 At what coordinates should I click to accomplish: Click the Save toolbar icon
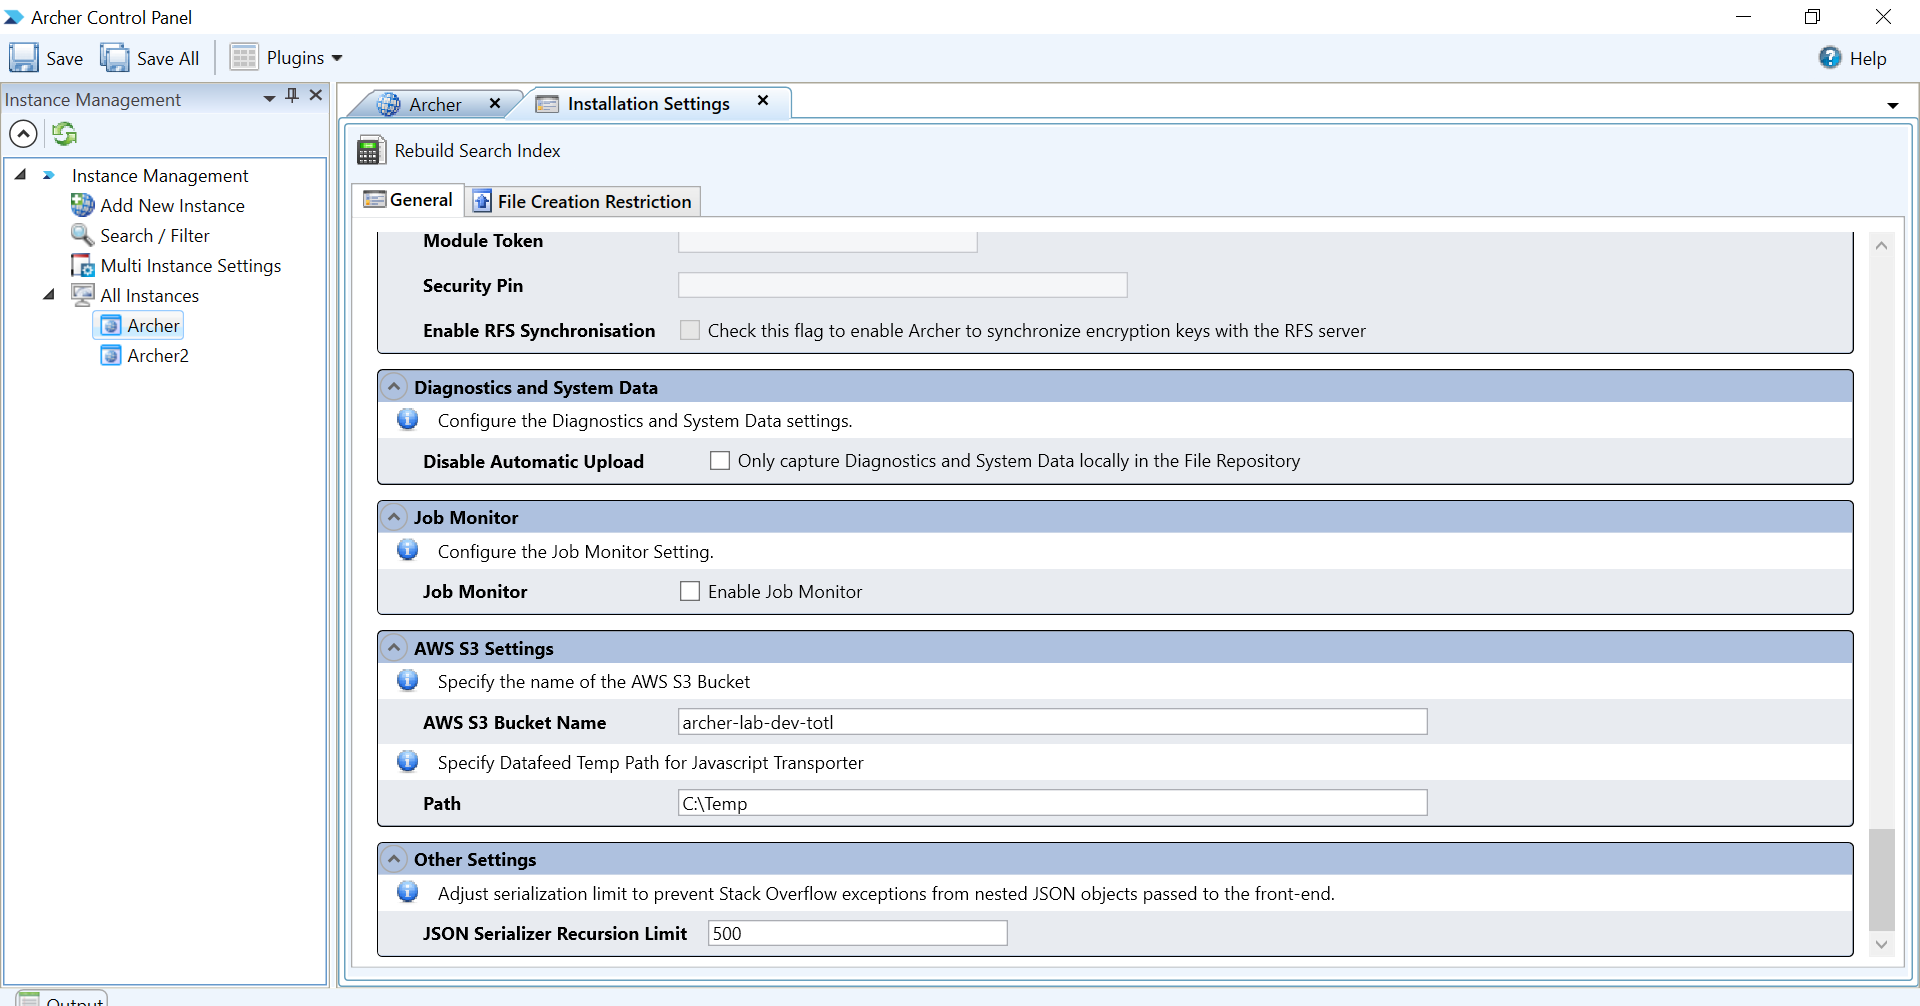click(x=24, y=58)
